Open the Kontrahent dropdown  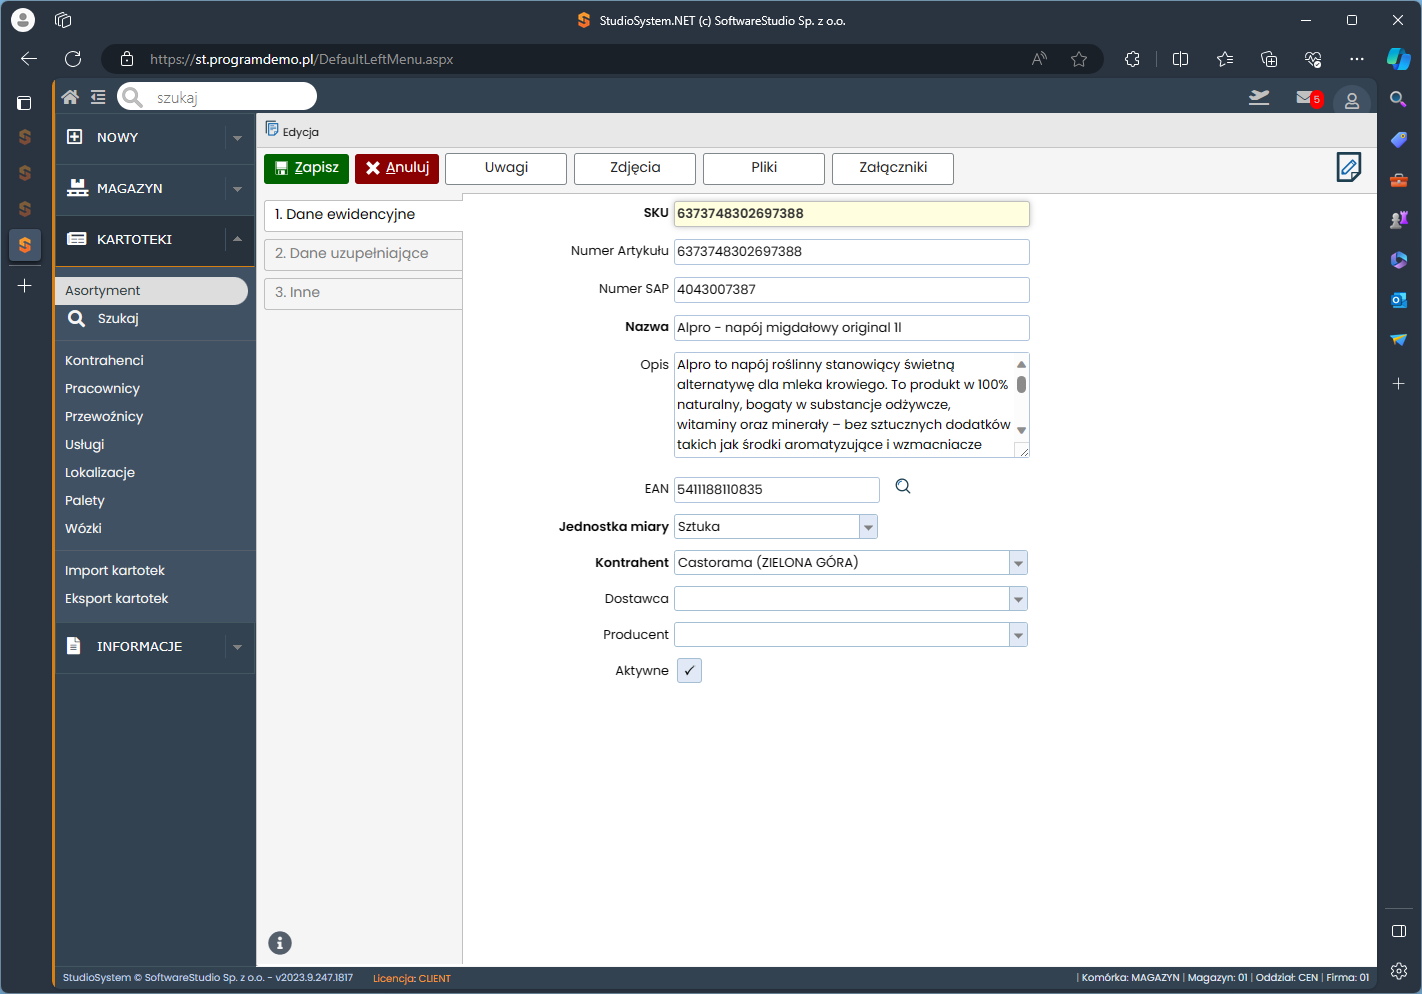1018,563
